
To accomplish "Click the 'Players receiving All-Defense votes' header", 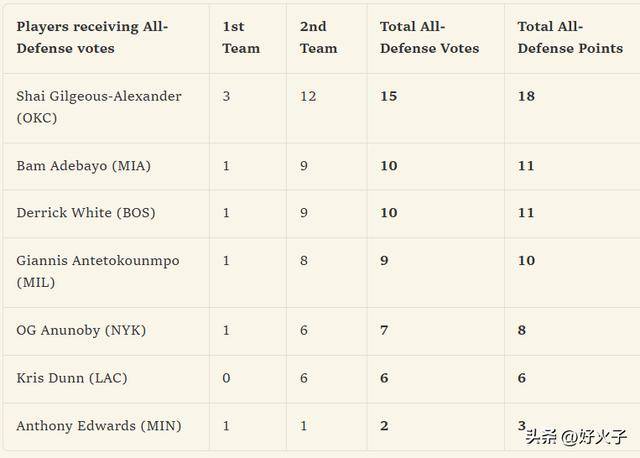I will coord(92,38).
